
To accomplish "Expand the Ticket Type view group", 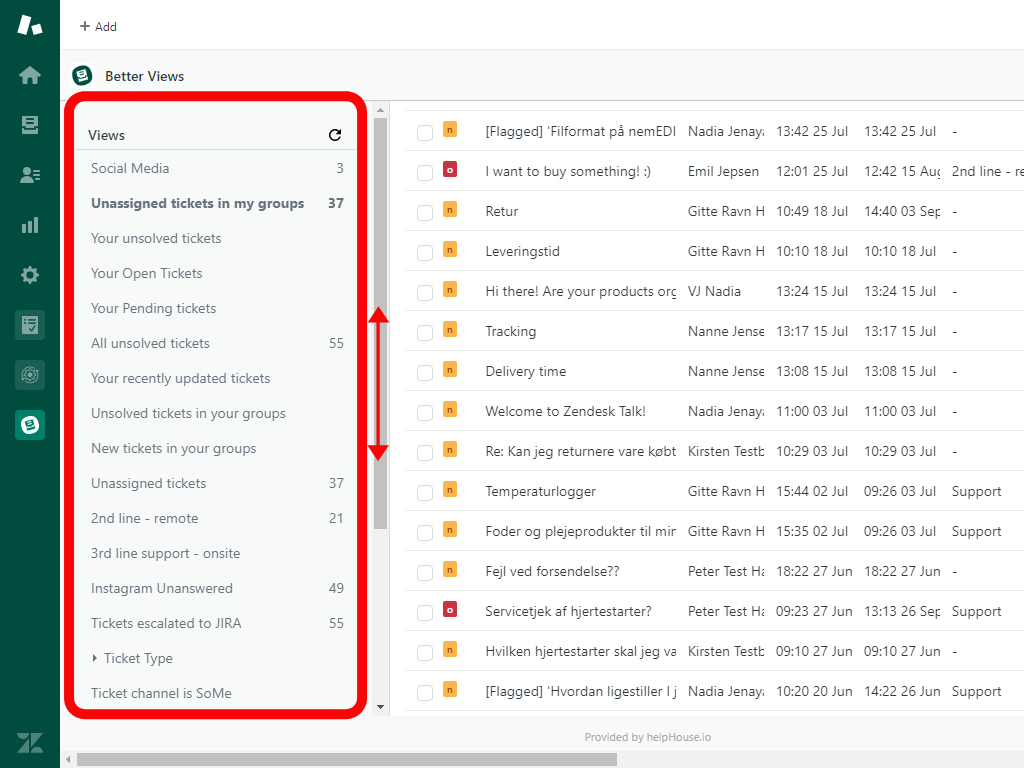I will click(95, 658).
